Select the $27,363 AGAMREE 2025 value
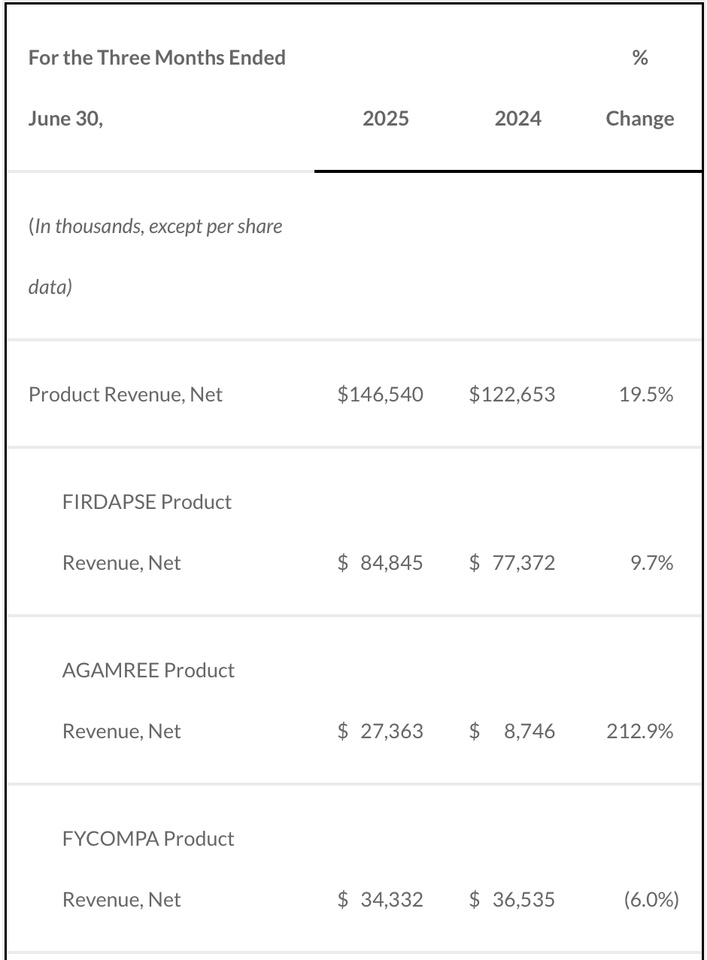707x960 pixels. (x=380, y=731)
